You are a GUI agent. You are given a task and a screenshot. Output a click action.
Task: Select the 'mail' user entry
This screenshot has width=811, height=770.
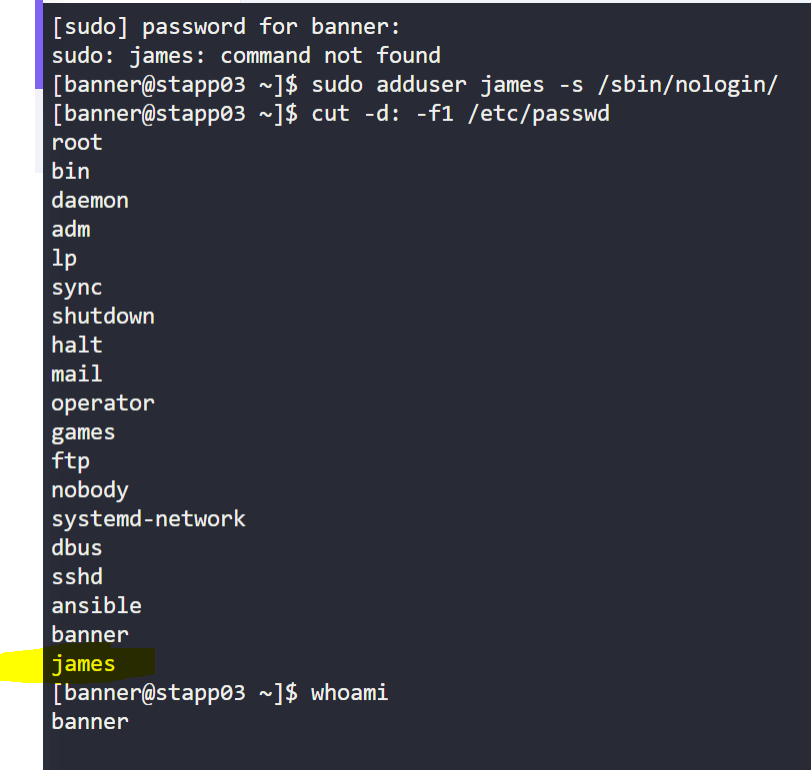tap(77, 374)
